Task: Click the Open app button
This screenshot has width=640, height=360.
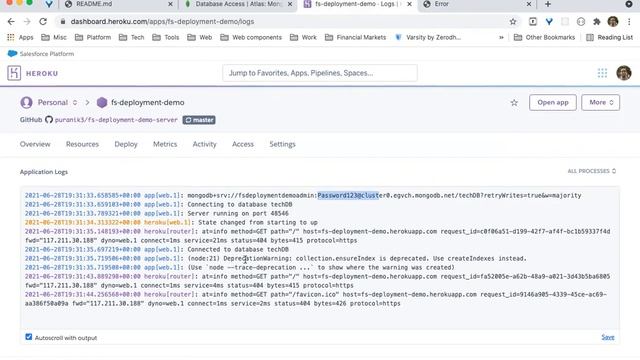Action: pos(553,102)
